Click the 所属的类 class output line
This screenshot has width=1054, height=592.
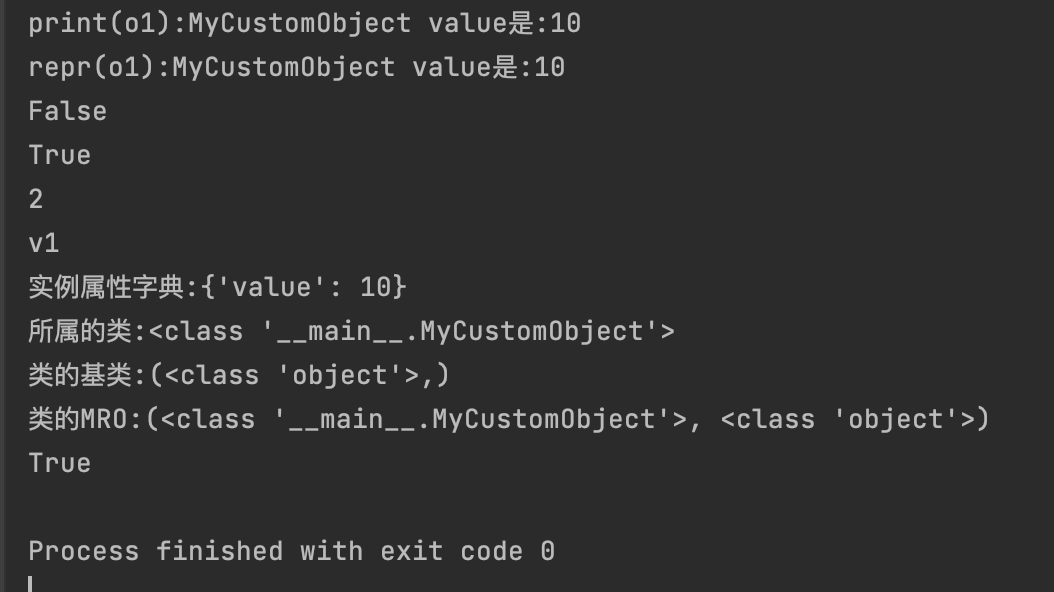[x=352, y=331]
